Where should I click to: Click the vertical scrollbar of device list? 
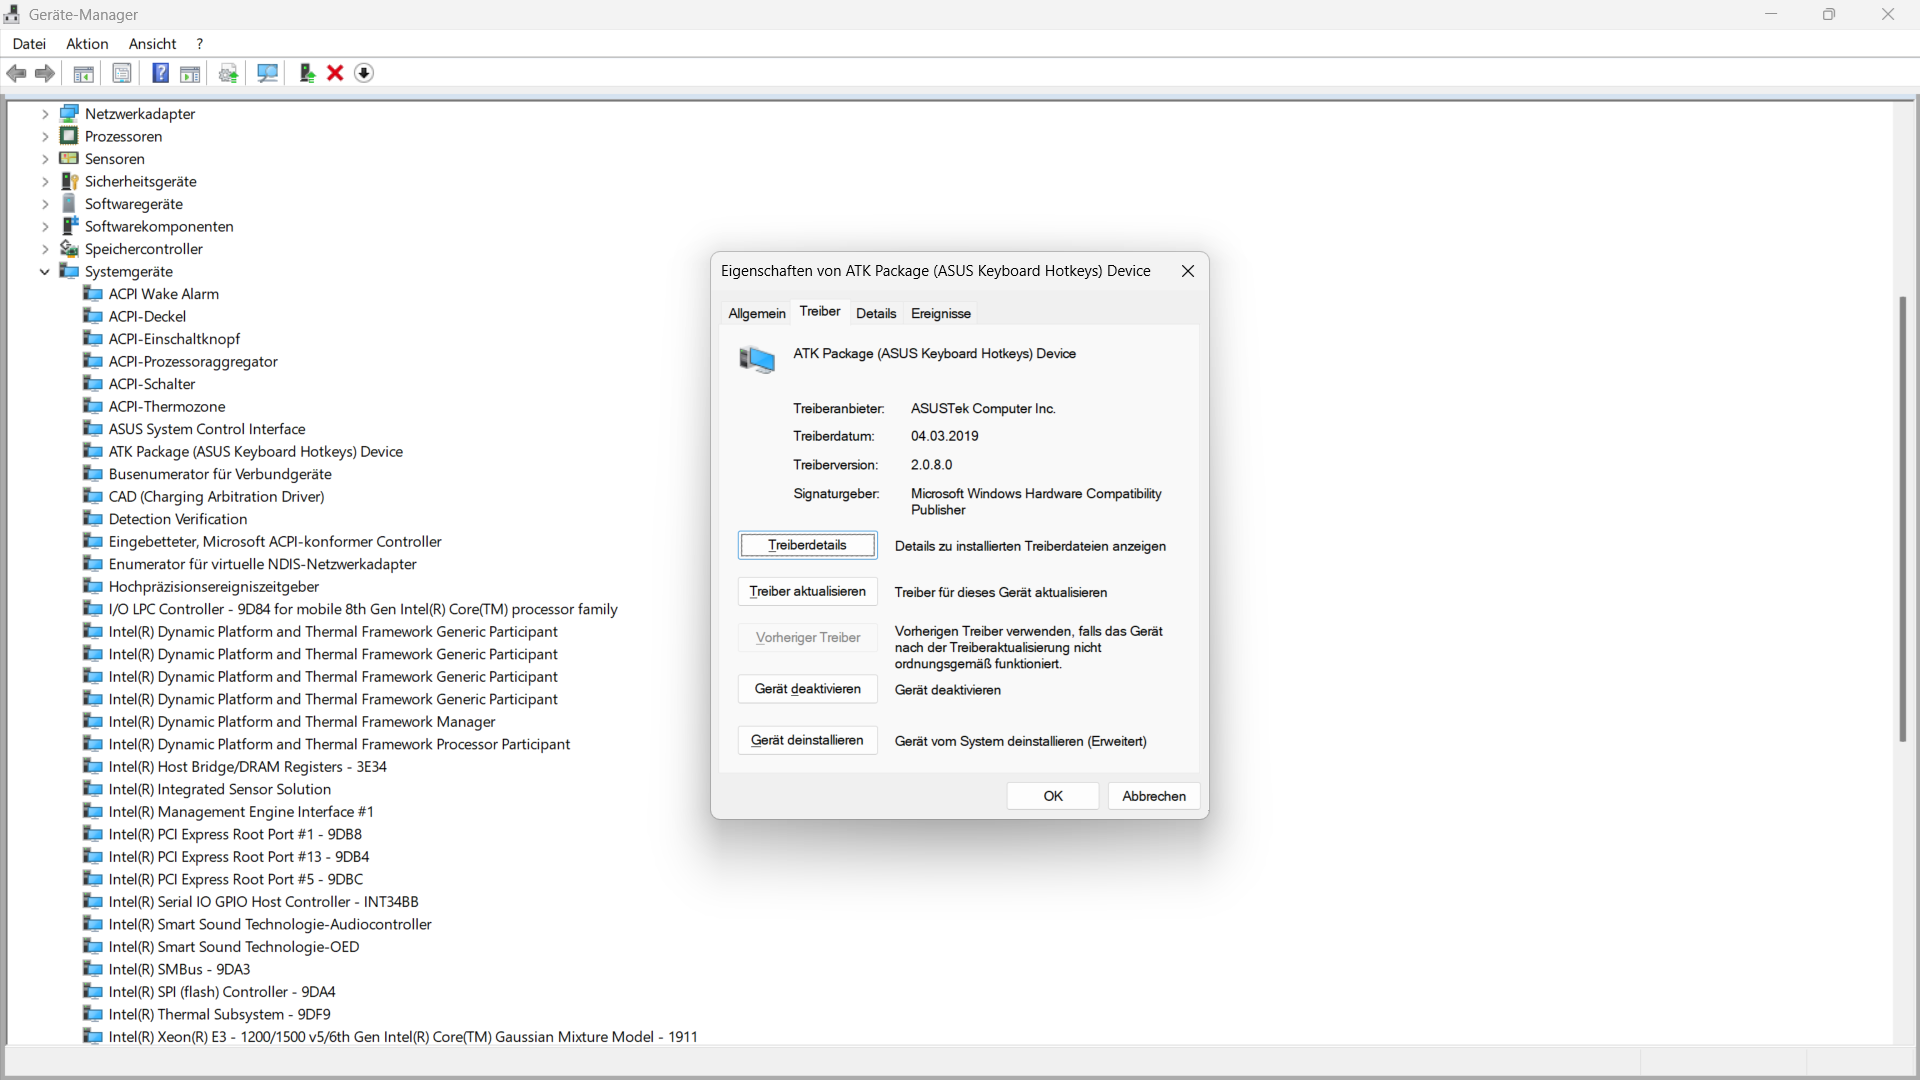(1902, 520)
